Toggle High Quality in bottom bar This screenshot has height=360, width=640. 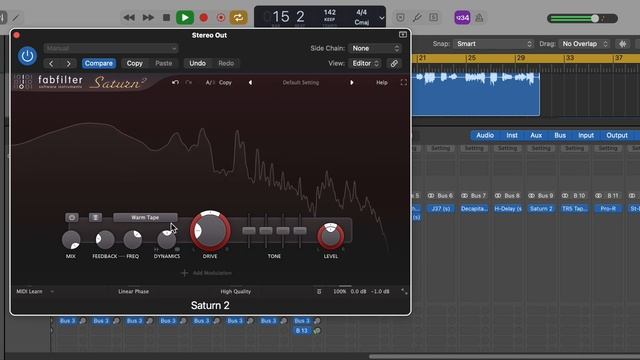pos(236,291)
